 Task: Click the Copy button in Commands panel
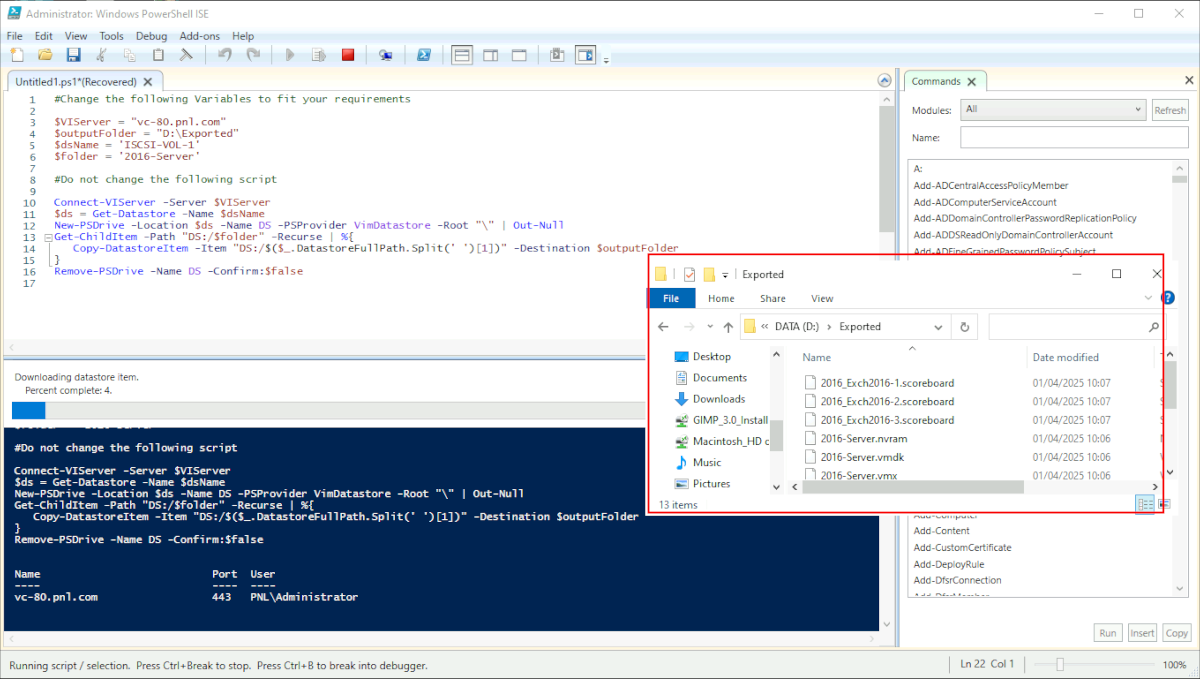pos(1177,633)
